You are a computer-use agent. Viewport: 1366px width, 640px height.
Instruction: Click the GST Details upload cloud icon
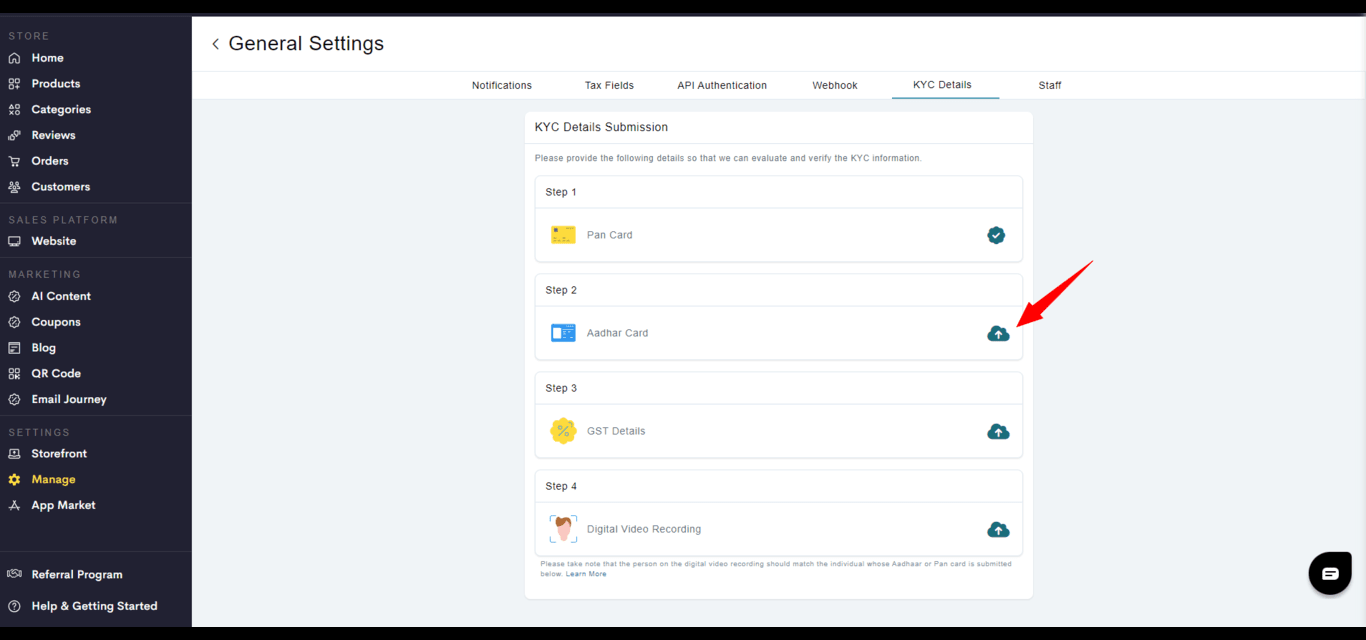click(x=998, y=431)
